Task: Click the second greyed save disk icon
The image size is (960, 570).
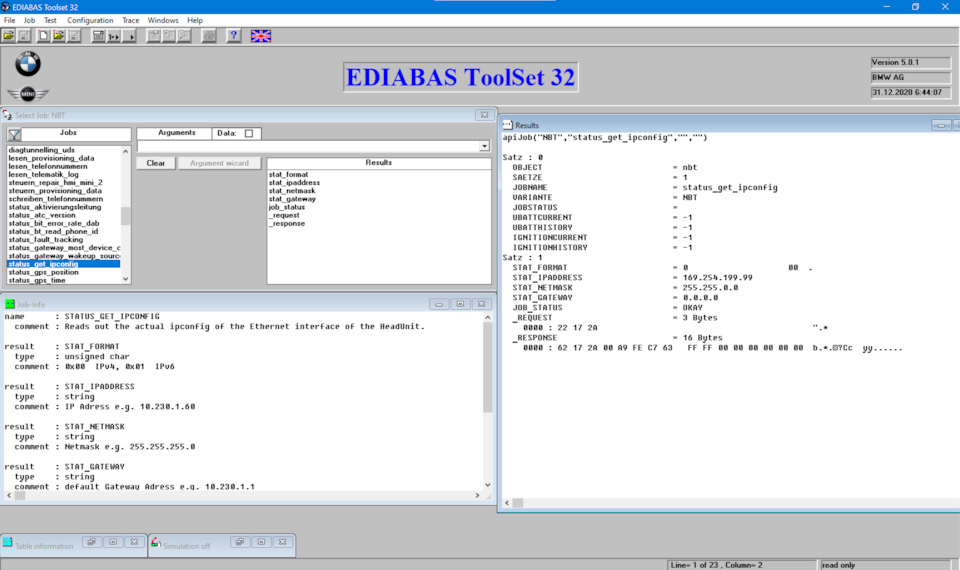Action: (x=73, y=36)
